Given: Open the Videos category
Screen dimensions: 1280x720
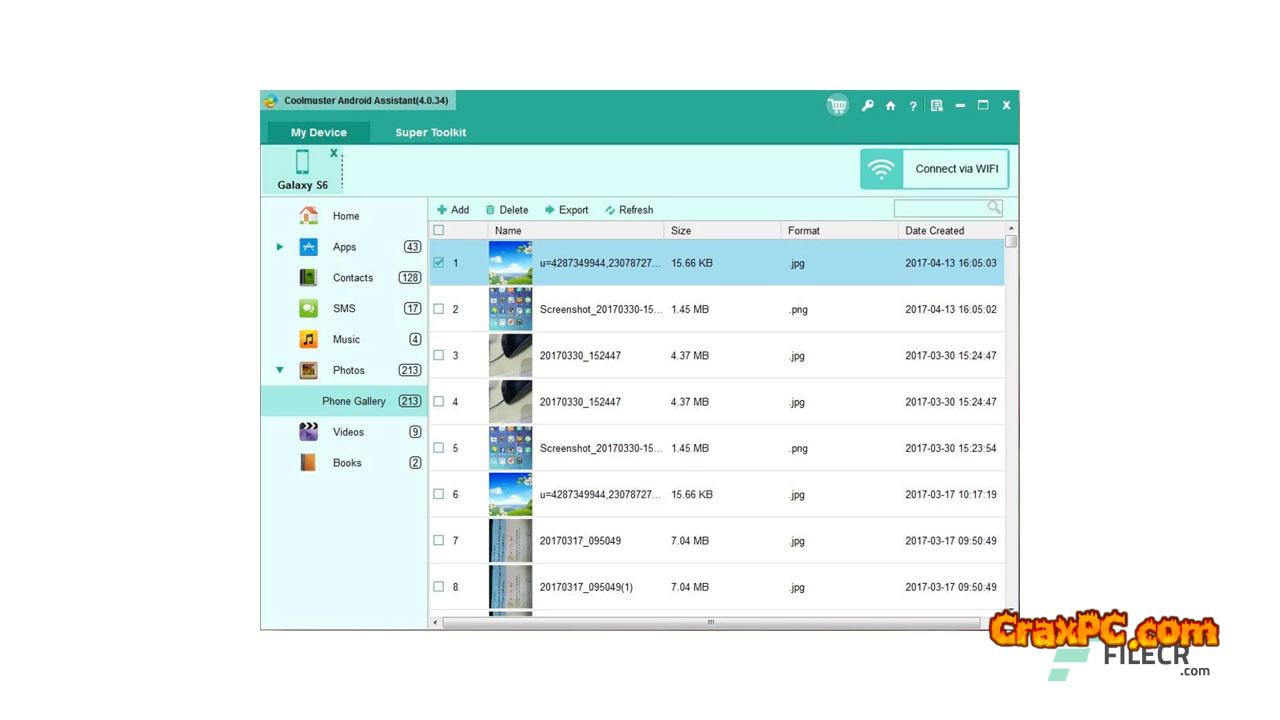Looking at the screenshot, I should 348,432.
